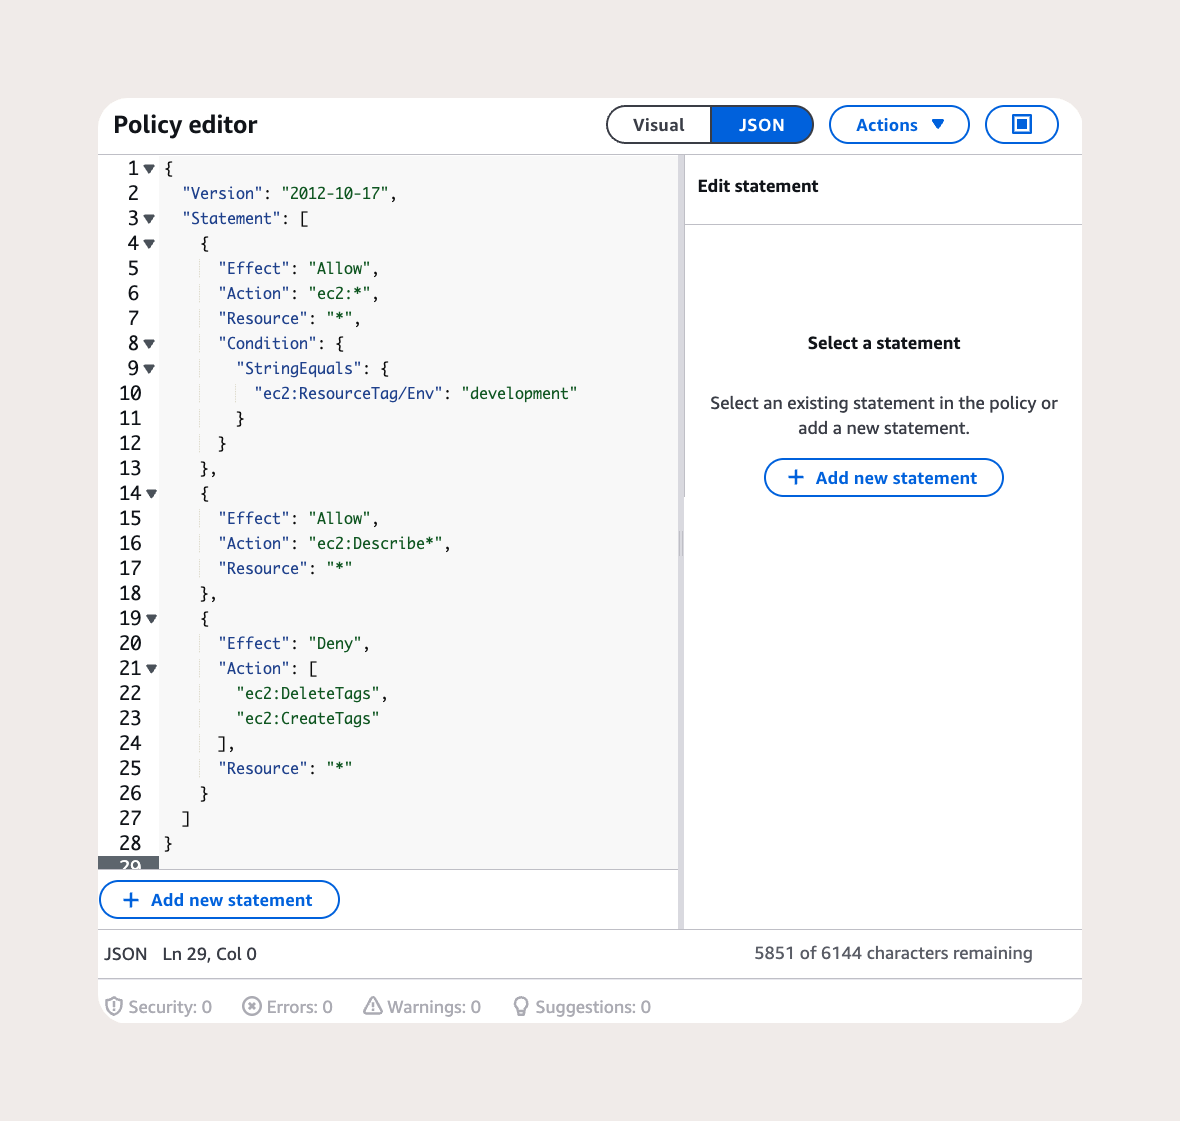Collapse the second statement fold on line 14
Screen dimensions: 1180x1121
click(x=151, y=494)
